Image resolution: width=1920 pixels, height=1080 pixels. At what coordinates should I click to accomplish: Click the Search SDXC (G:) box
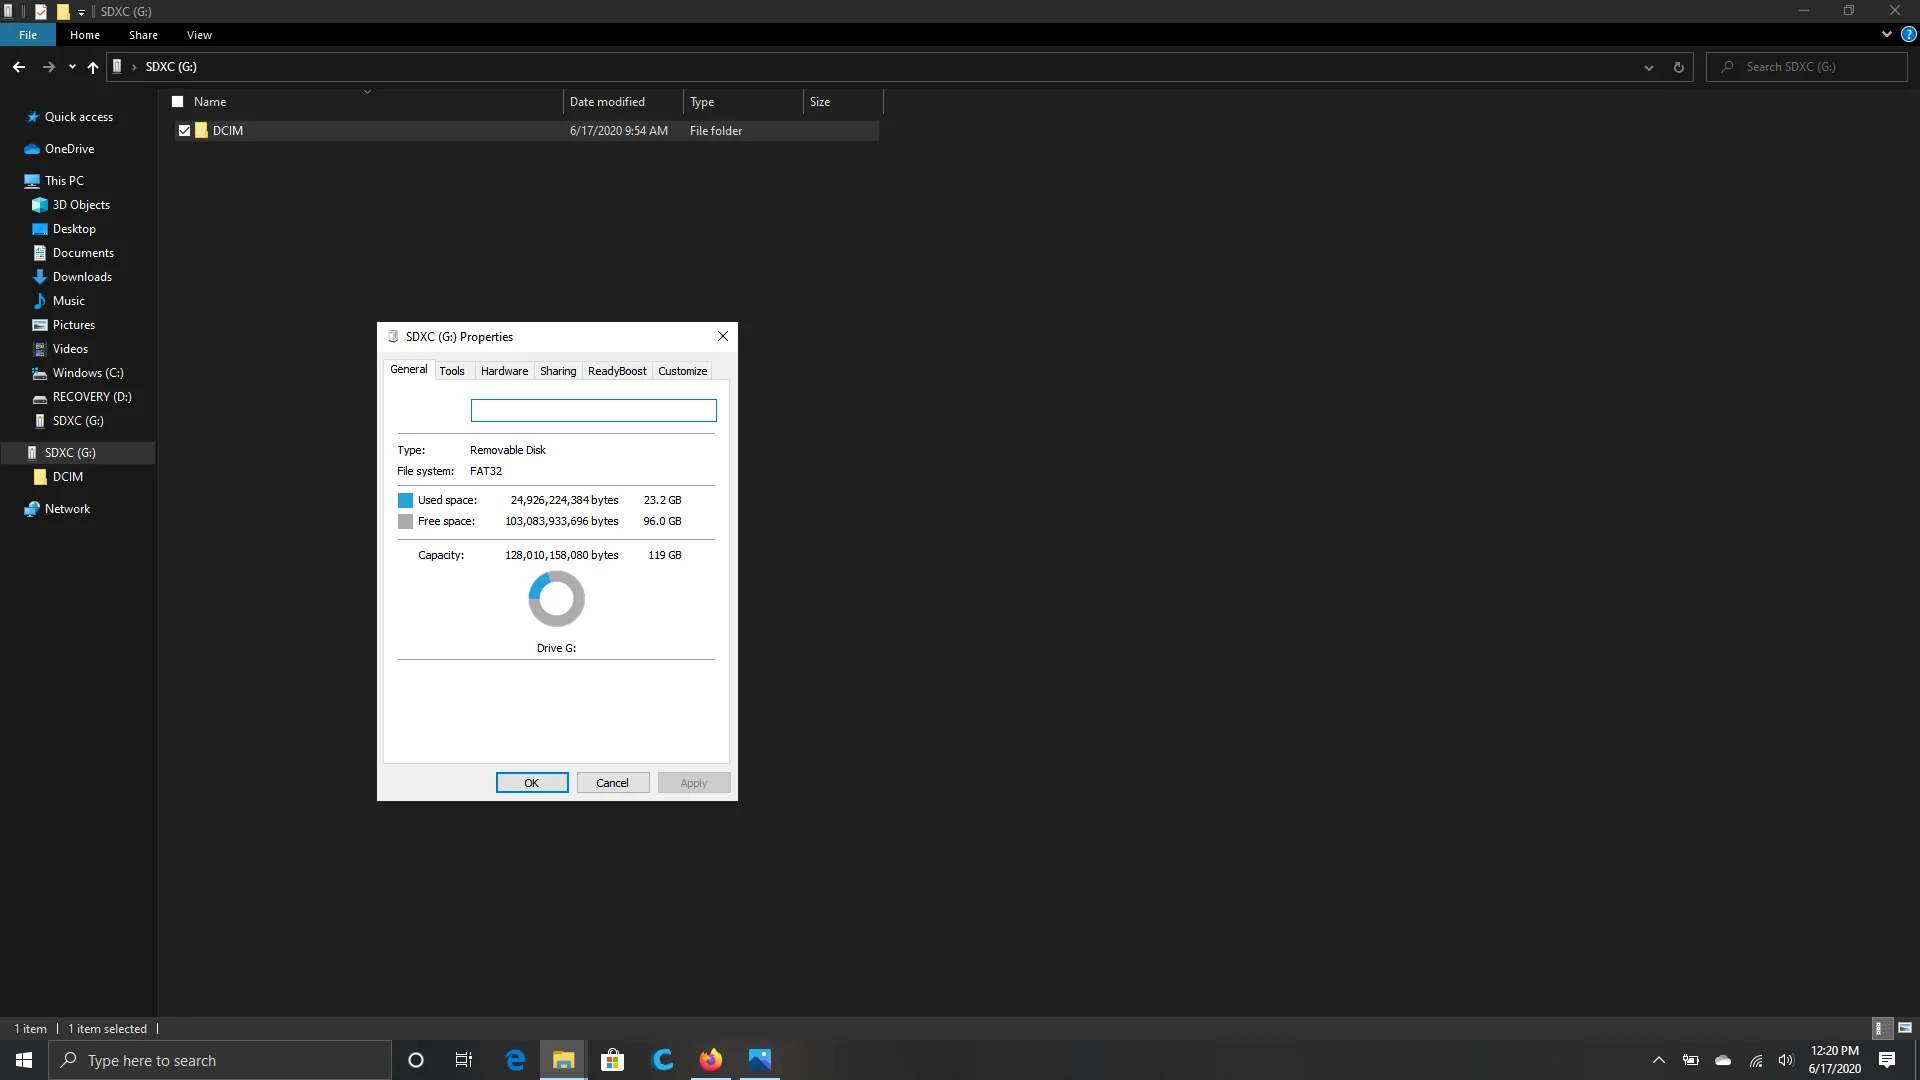1807,67
